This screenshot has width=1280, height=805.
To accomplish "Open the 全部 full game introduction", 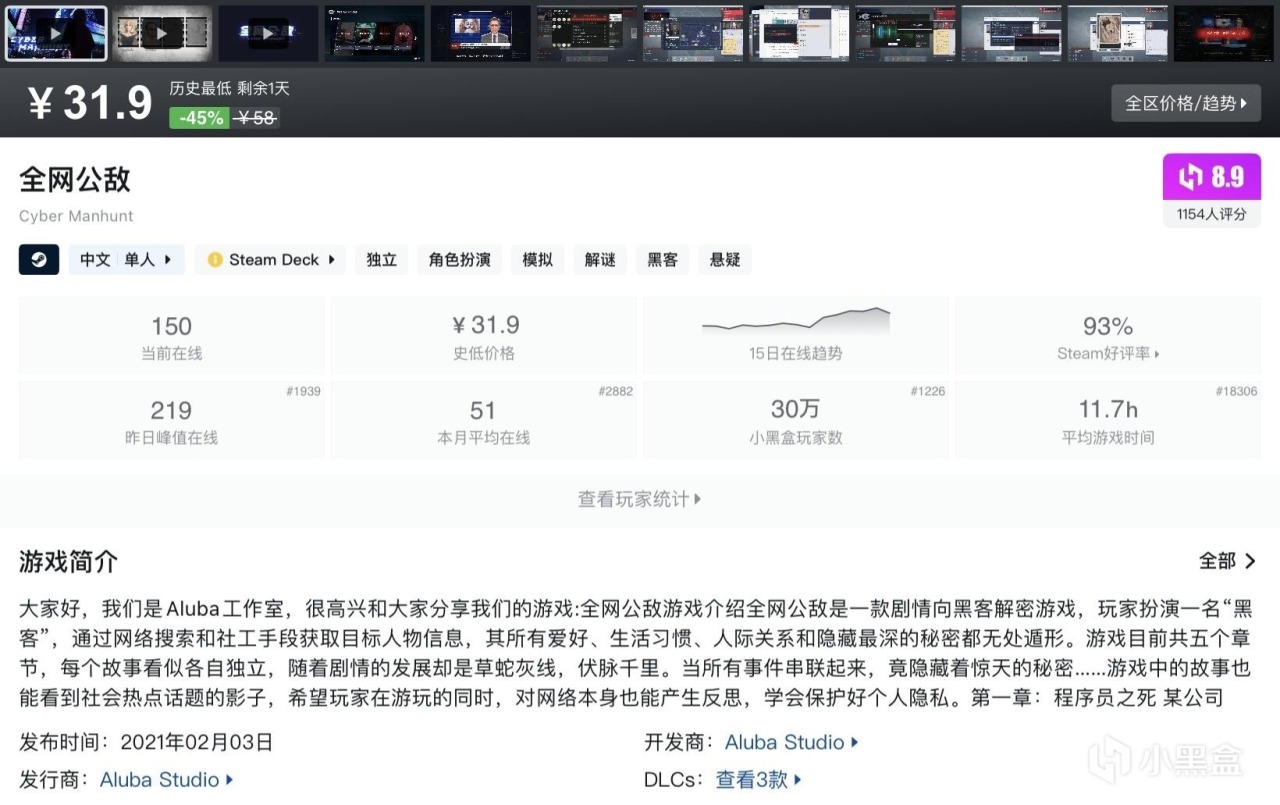I will pos(1228,561).
